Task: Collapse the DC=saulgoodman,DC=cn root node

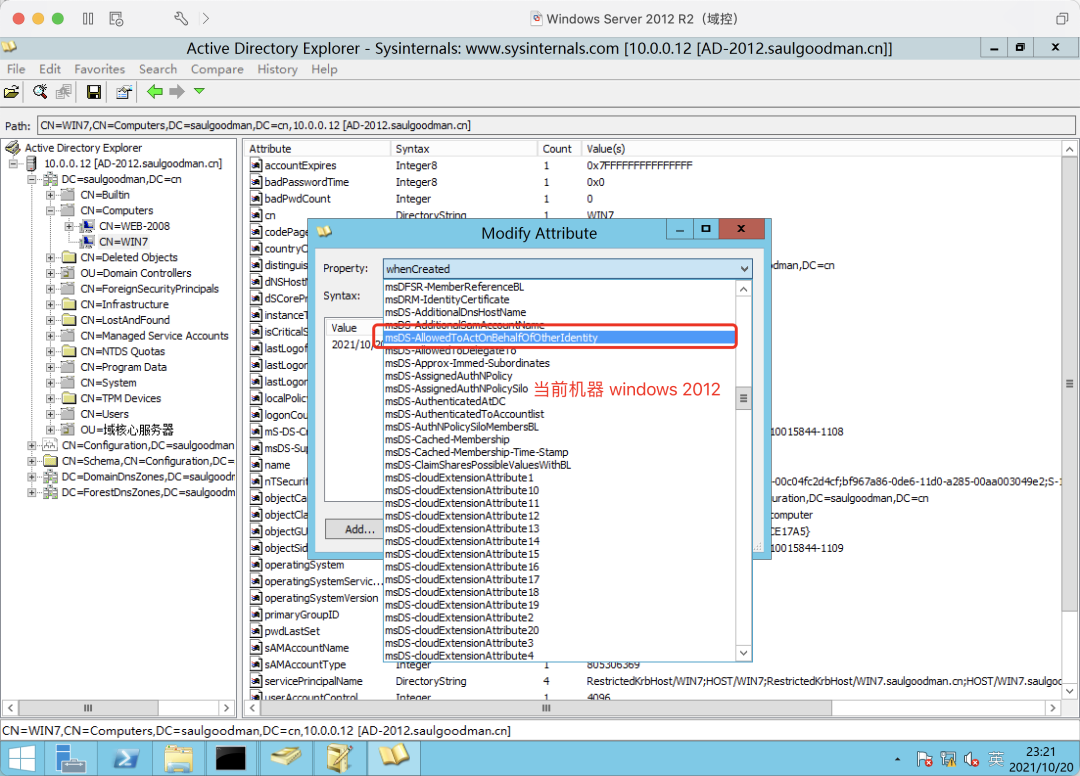Action: (32, 179)
